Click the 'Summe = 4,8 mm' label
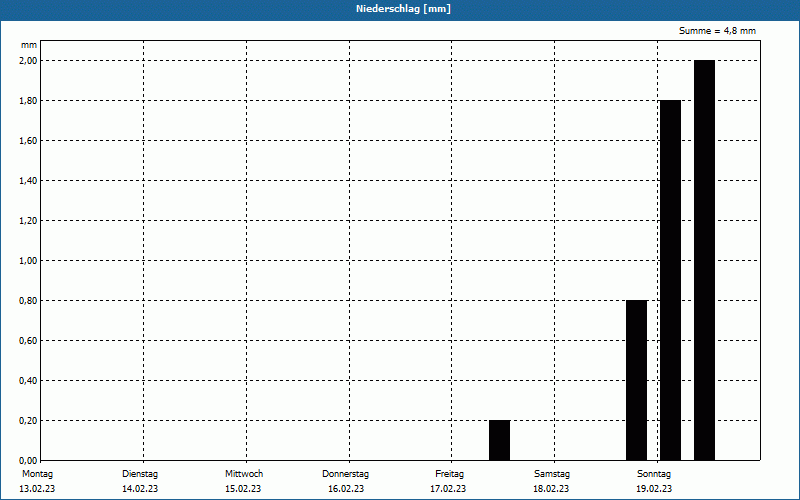This screenshot has width=800, height=500. tap(717, 31)
